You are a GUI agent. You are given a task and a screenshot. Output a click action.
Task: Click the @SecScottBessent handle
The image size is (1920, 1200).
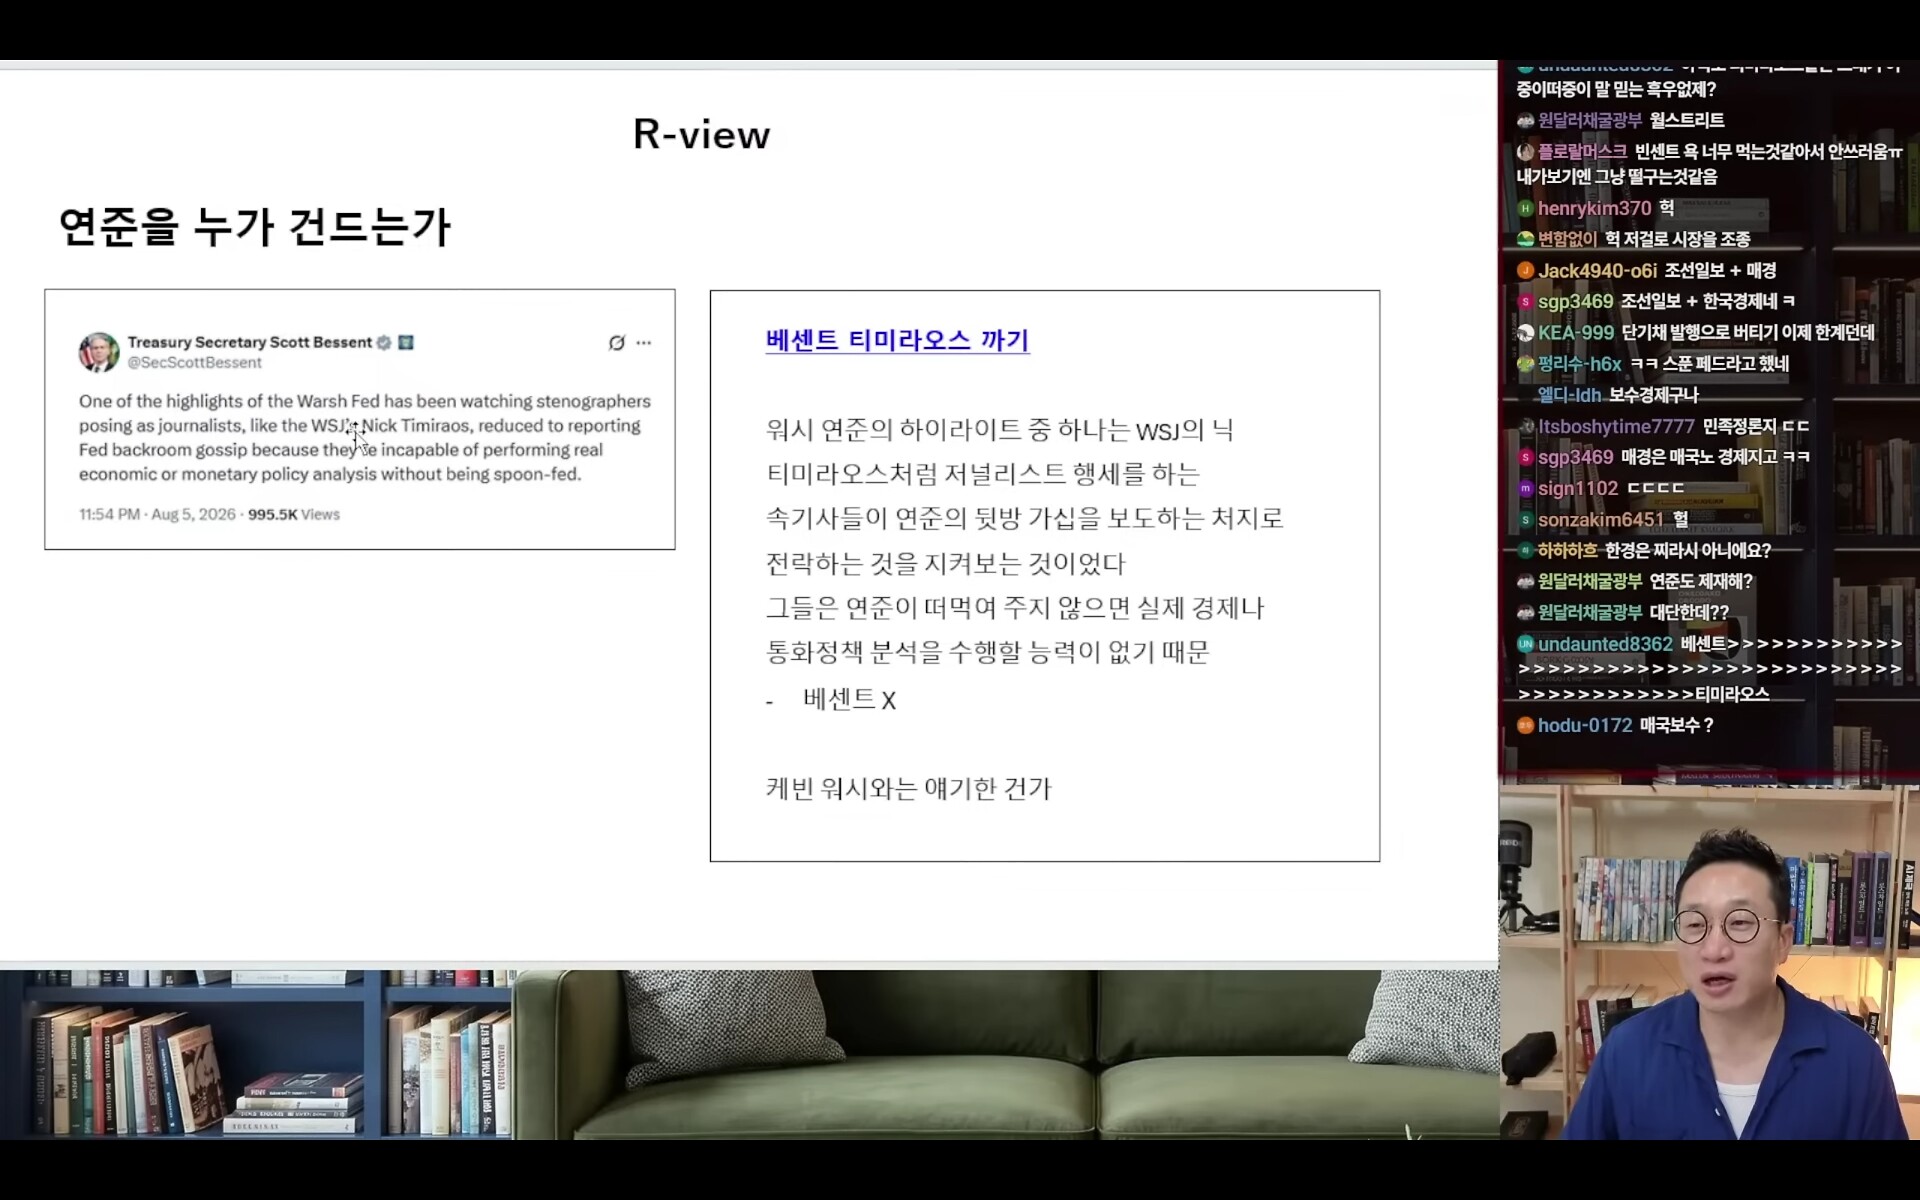[194, 363]
